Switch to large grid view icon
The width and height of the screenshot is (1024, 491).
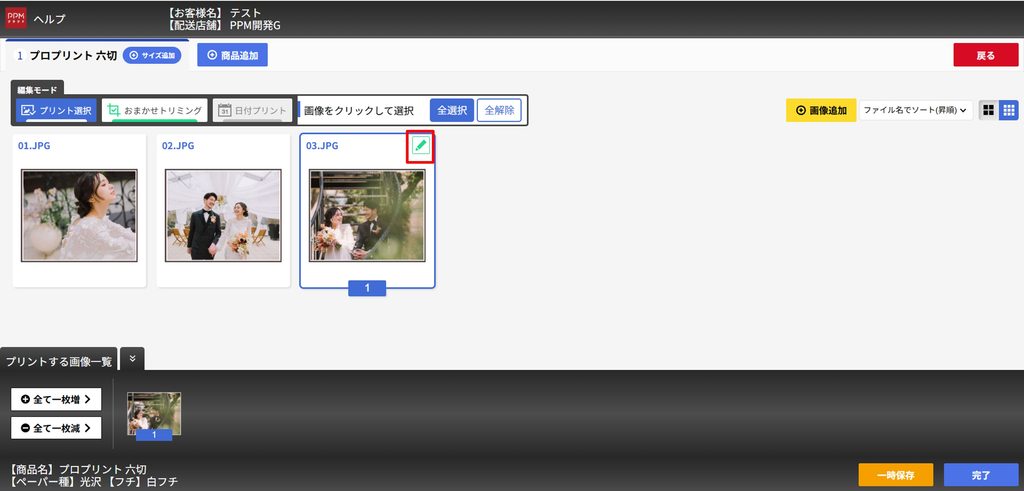988,110
